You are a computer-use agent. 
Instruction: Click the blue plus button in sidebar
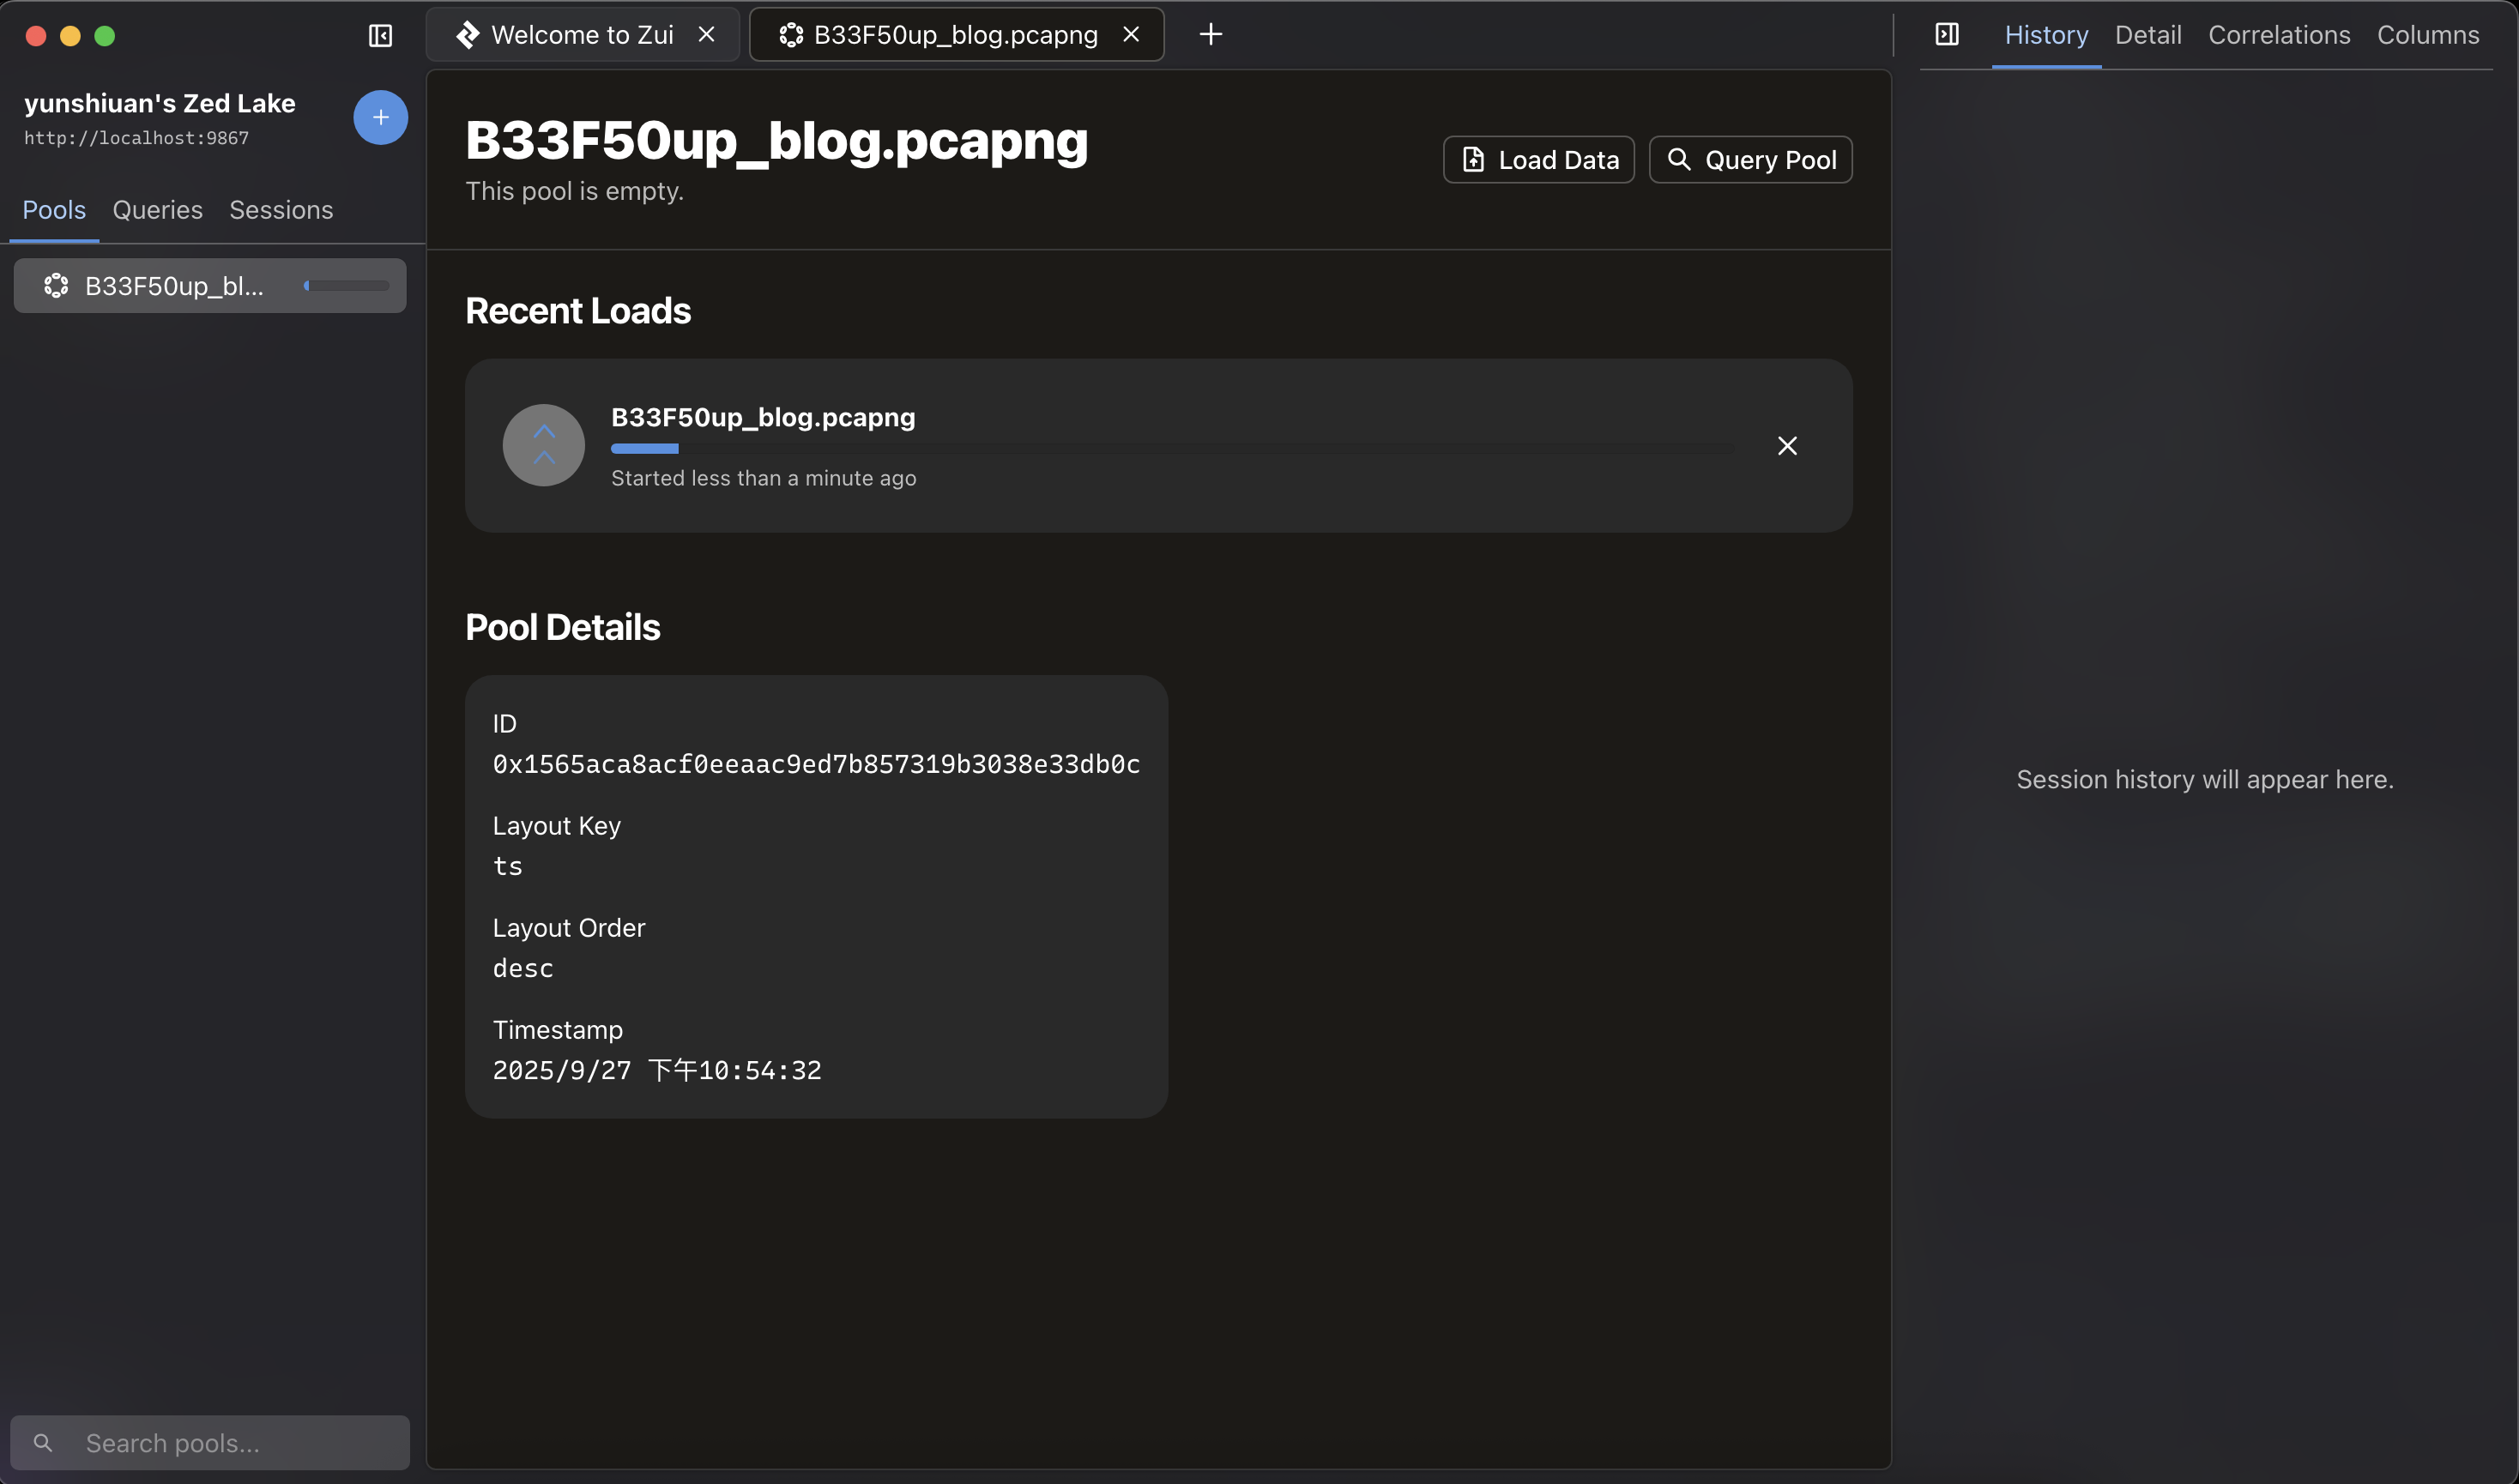click(380, 118)
